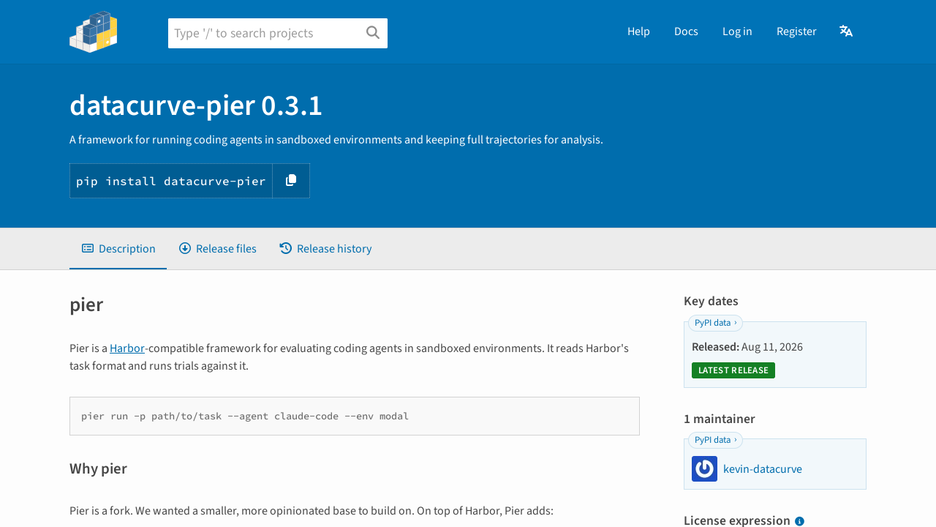Screen dimensions: 936x527
Task: Click the LATEST RELEASE badge
Action: pos(733,370)
